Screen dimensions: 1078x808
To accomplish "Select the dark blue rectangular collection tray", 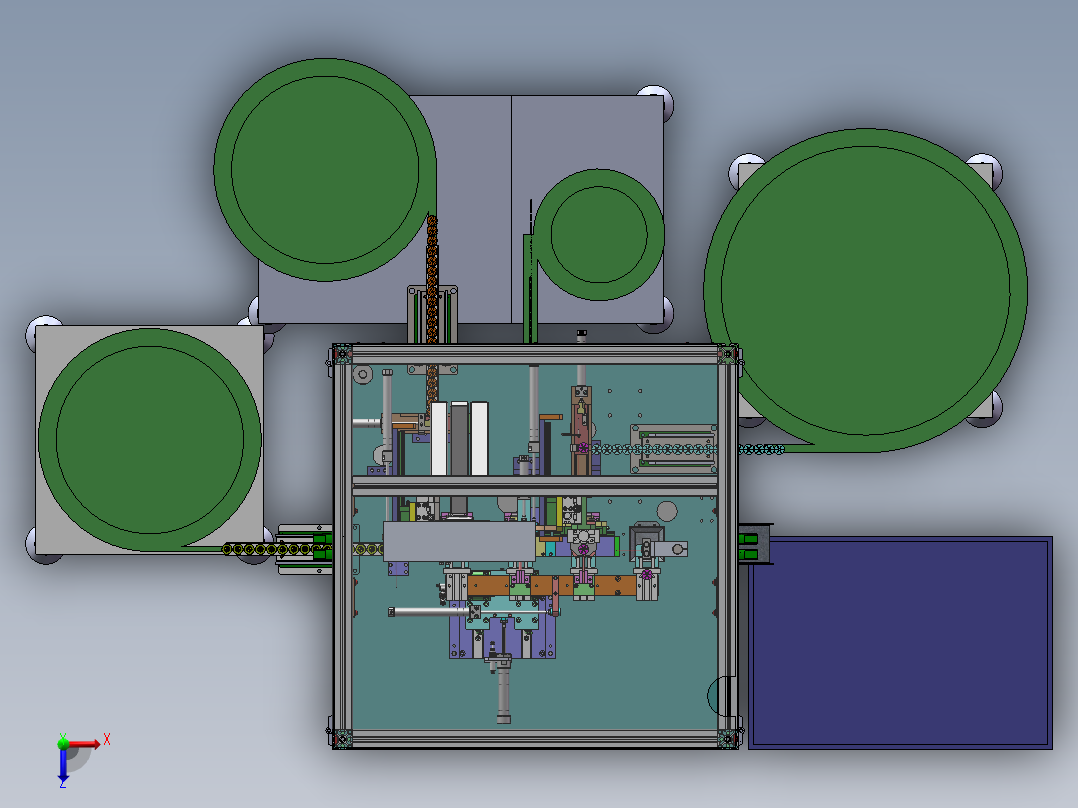I will tap(900, 642).
